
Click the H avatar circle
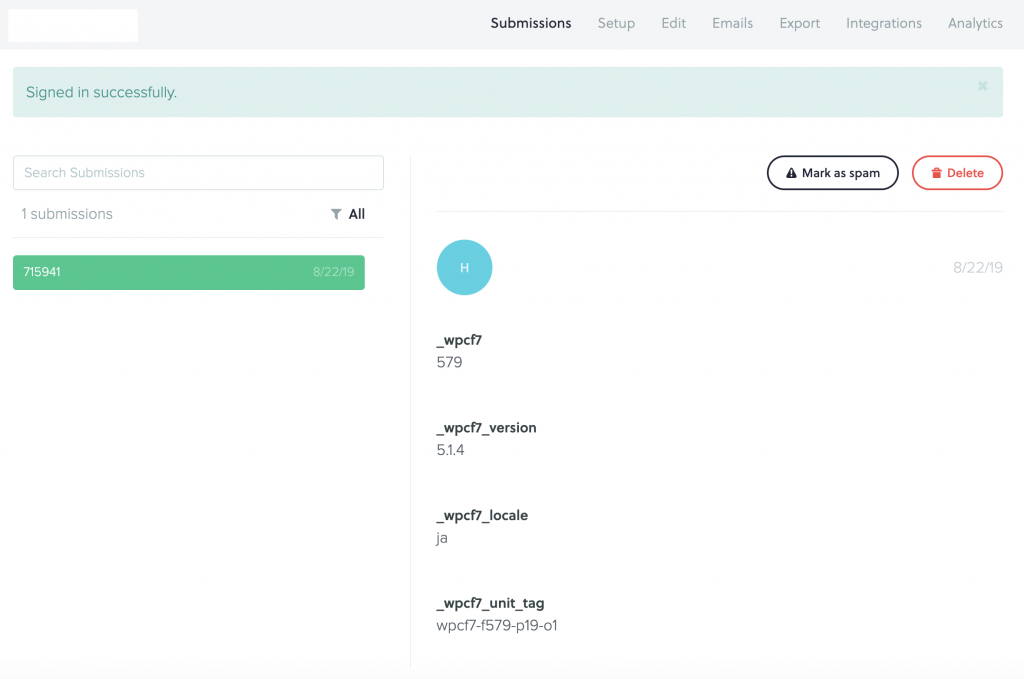(464, 268)
